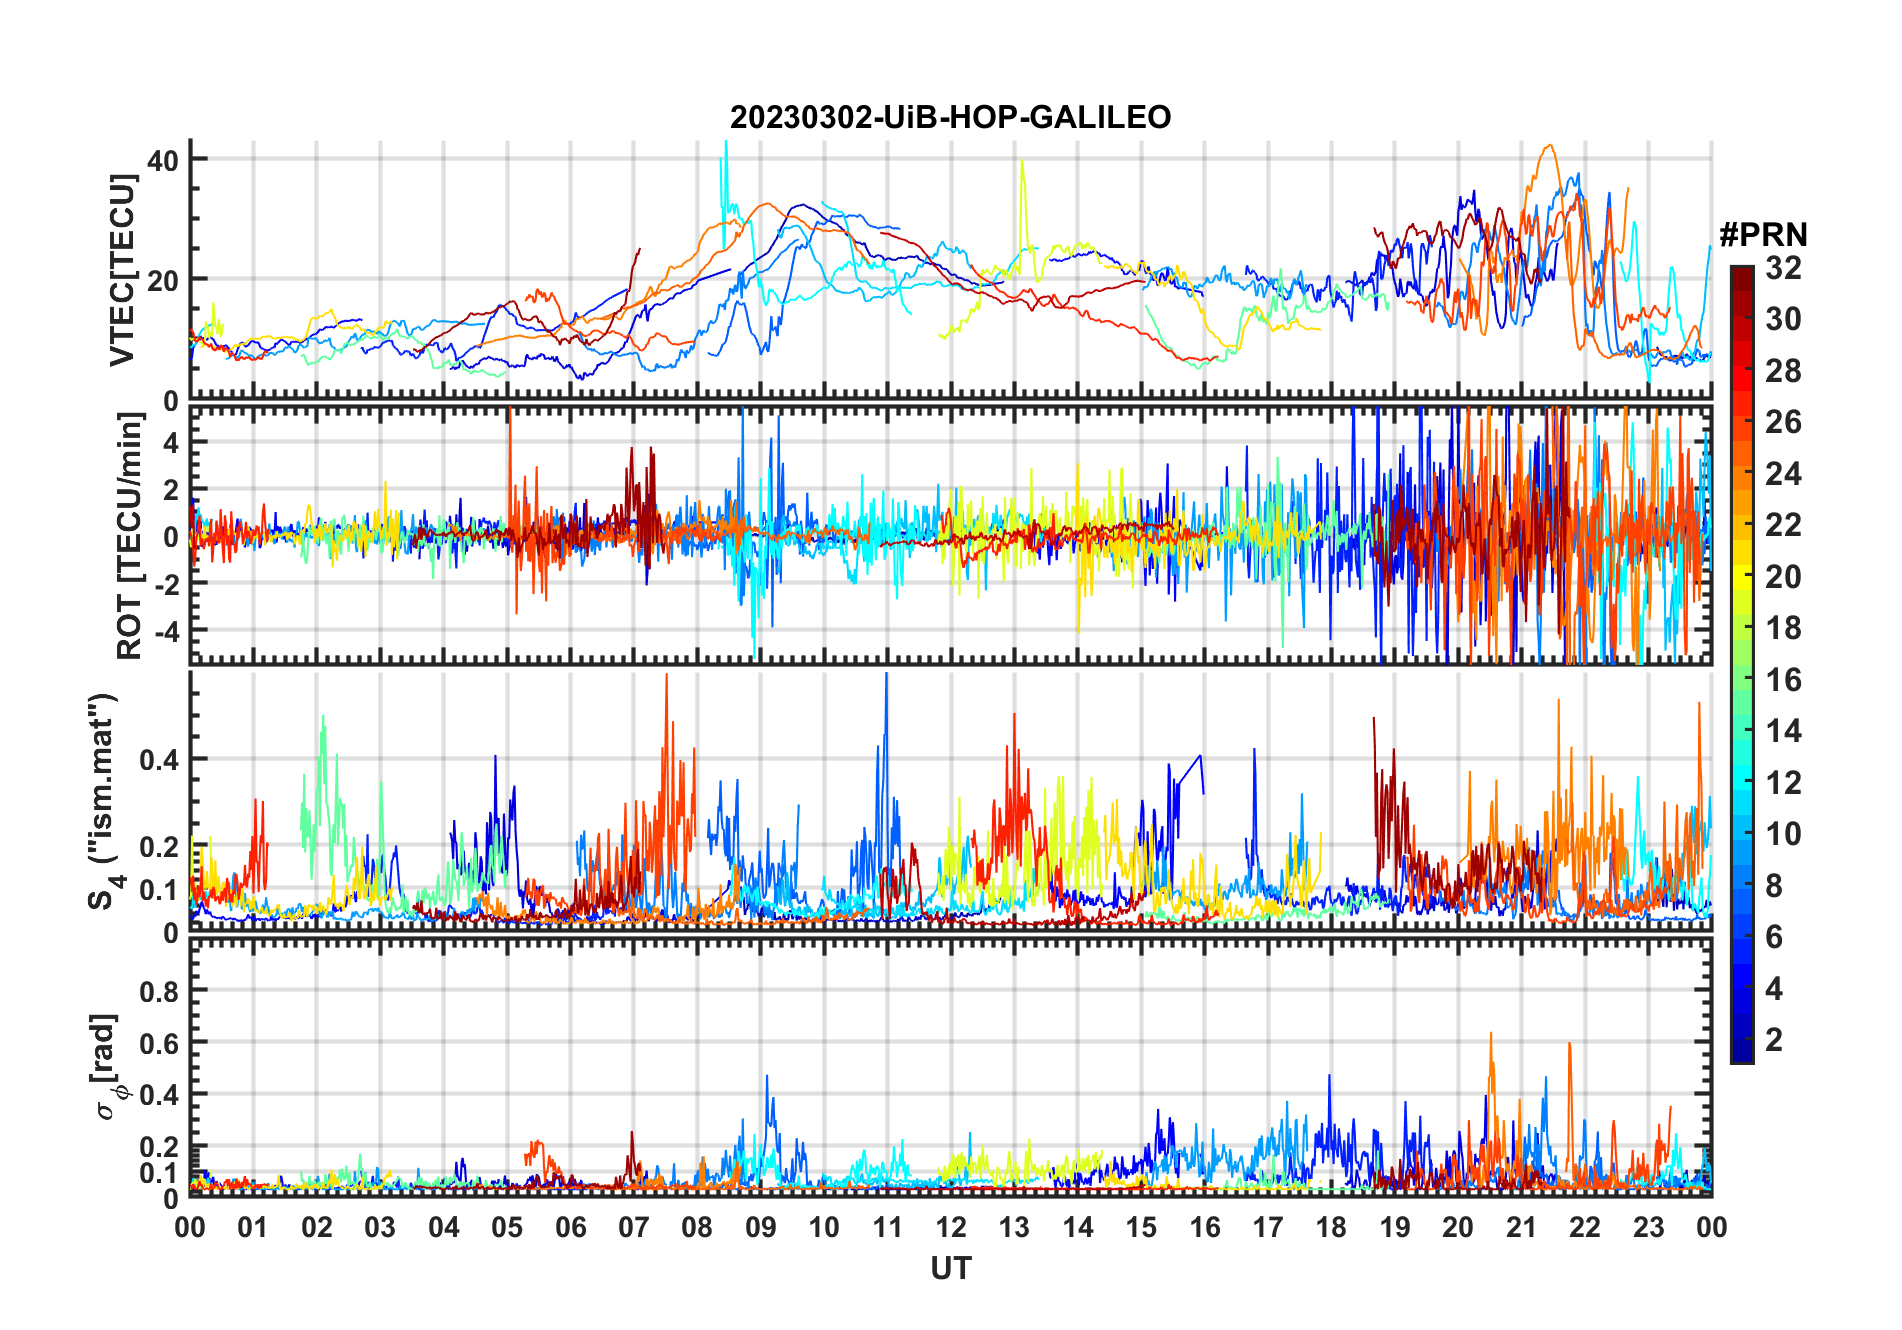Click x-axis tick label 06
This screenshot has width=1902, height=1330.
(x=570, y=1227)
